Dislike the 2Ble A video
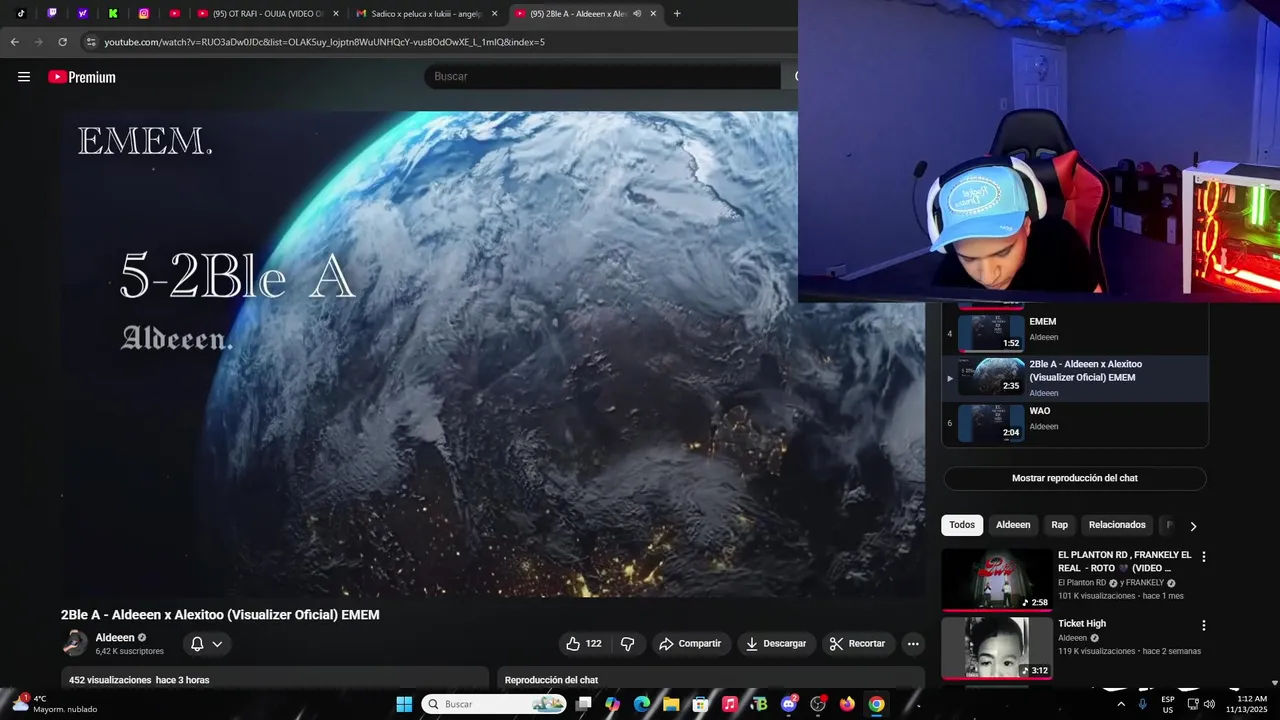The height and width of the screenshot is (720, 1280). 628,644
